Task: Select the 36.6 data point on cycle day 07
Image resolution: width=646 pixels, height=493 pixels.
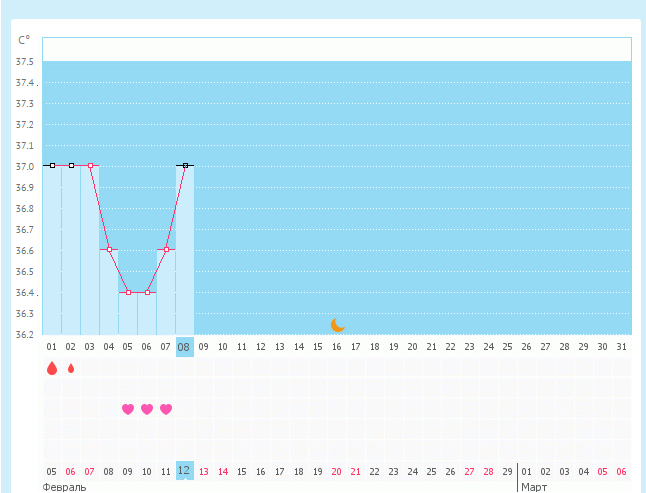Action: coord(166,249)
